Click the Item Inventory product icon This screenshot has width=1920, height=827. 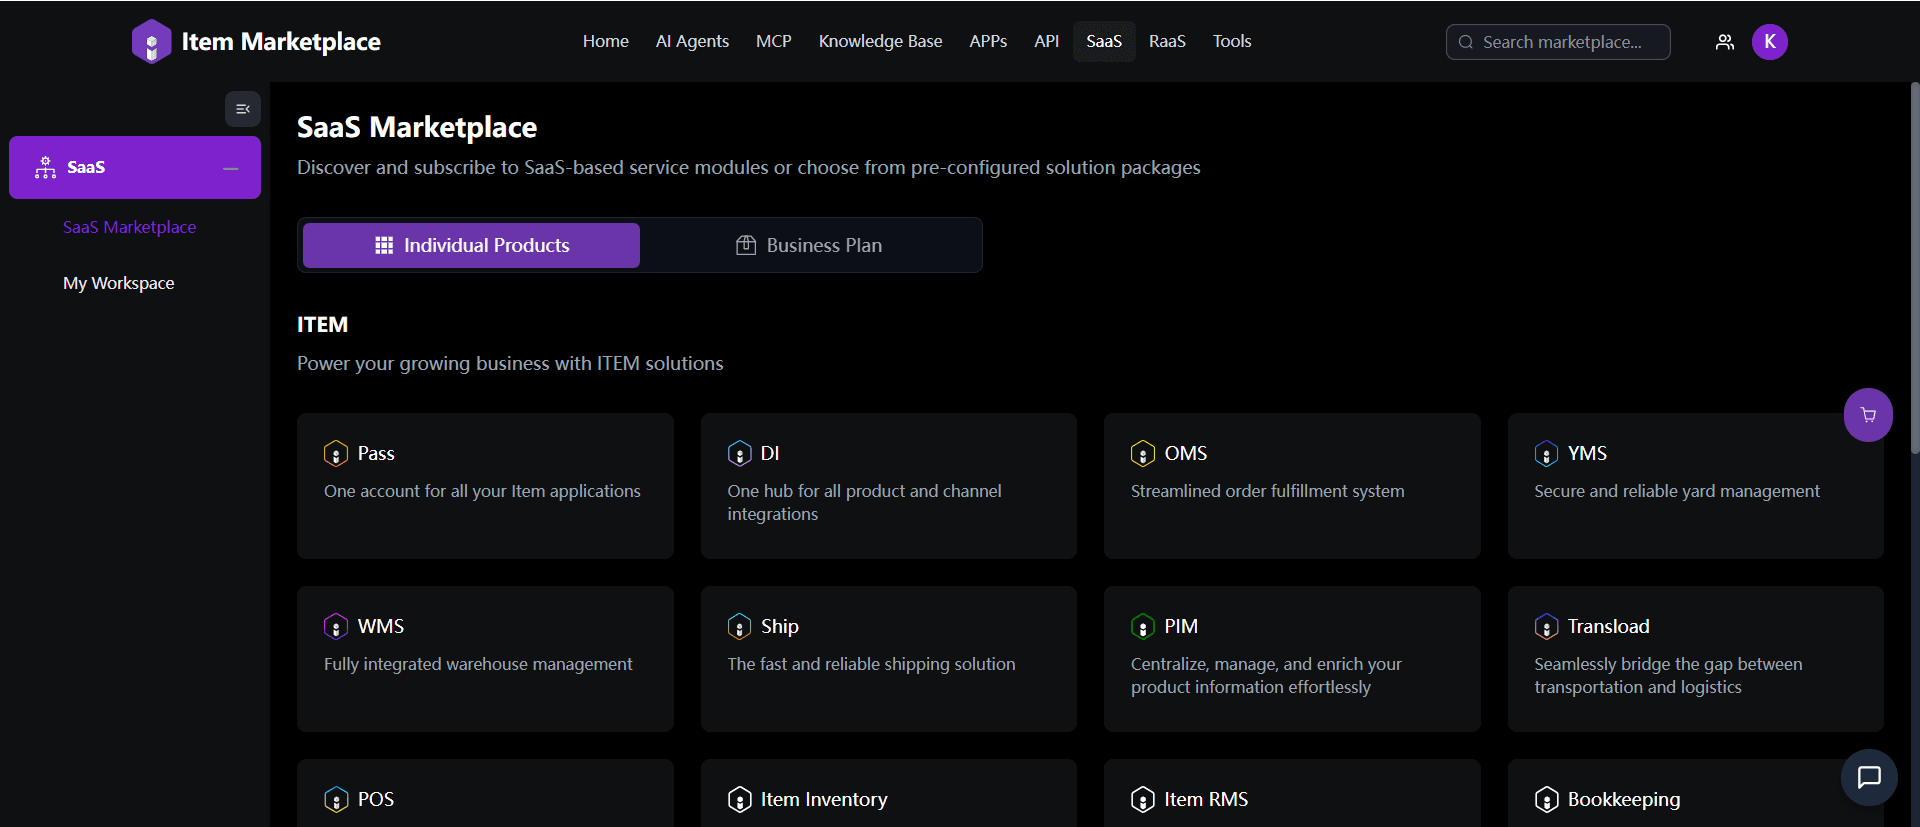click(x=739, y=800)
